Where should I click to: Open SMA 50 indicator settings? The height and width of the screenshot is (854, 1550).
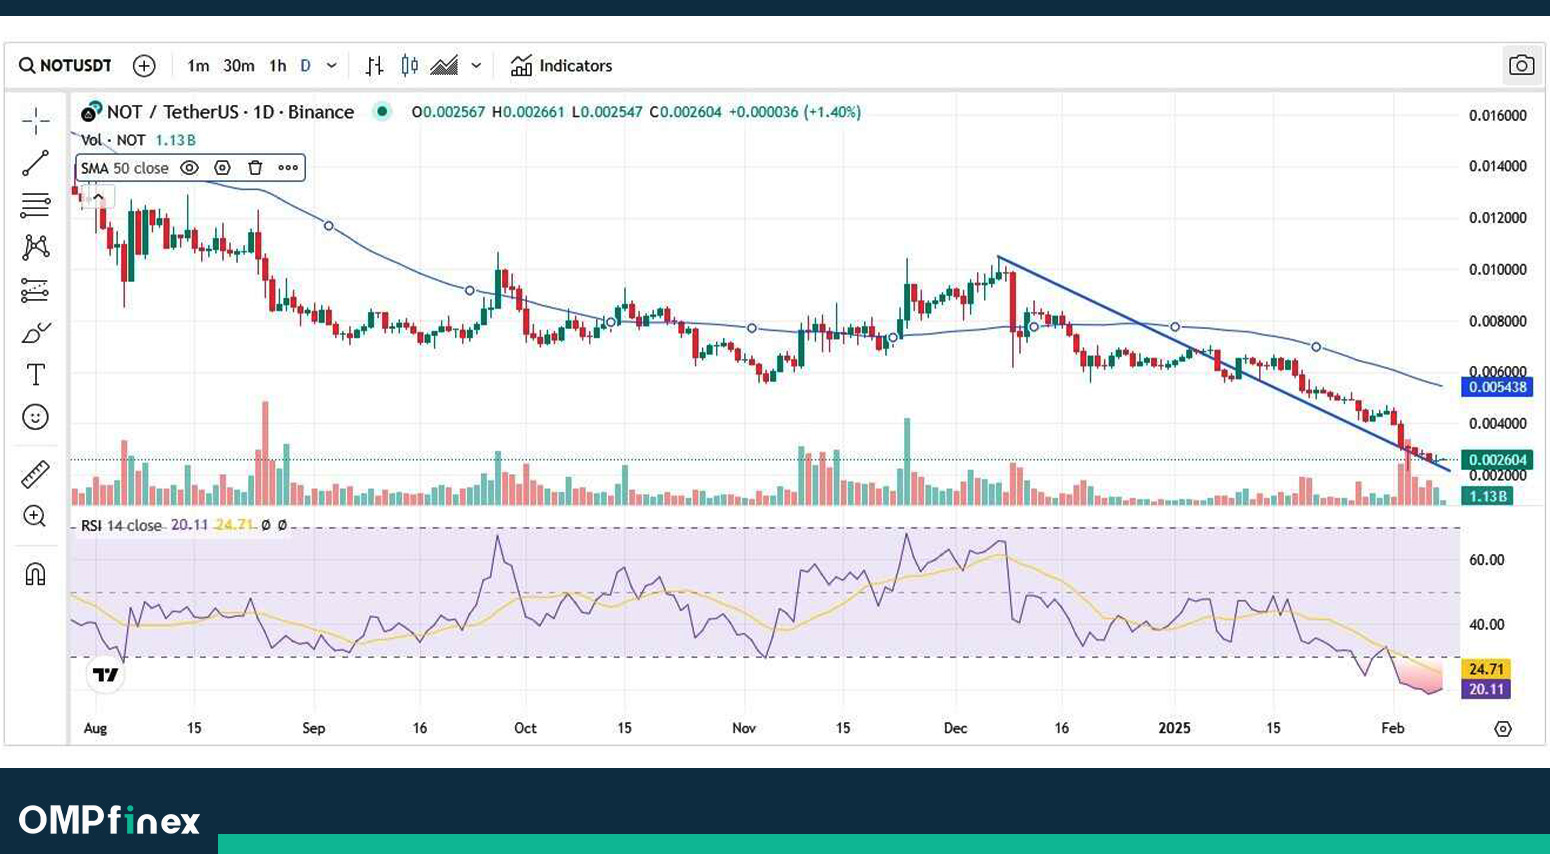(222, 168)
